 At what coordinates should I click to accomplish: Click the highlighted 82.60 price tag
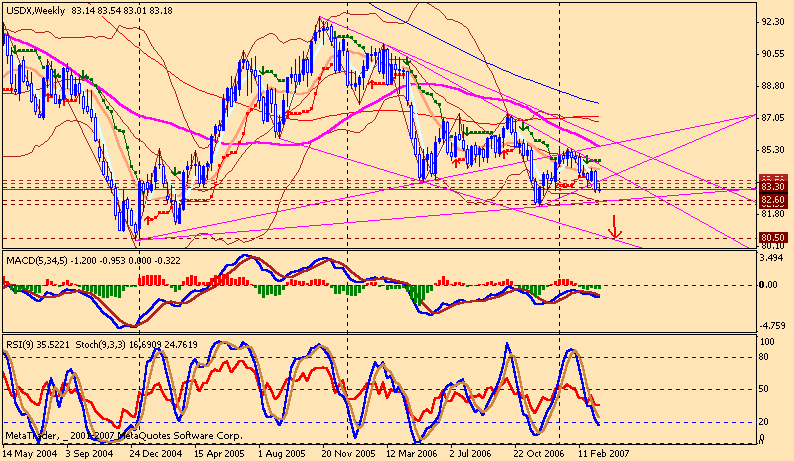pos(773,200)
